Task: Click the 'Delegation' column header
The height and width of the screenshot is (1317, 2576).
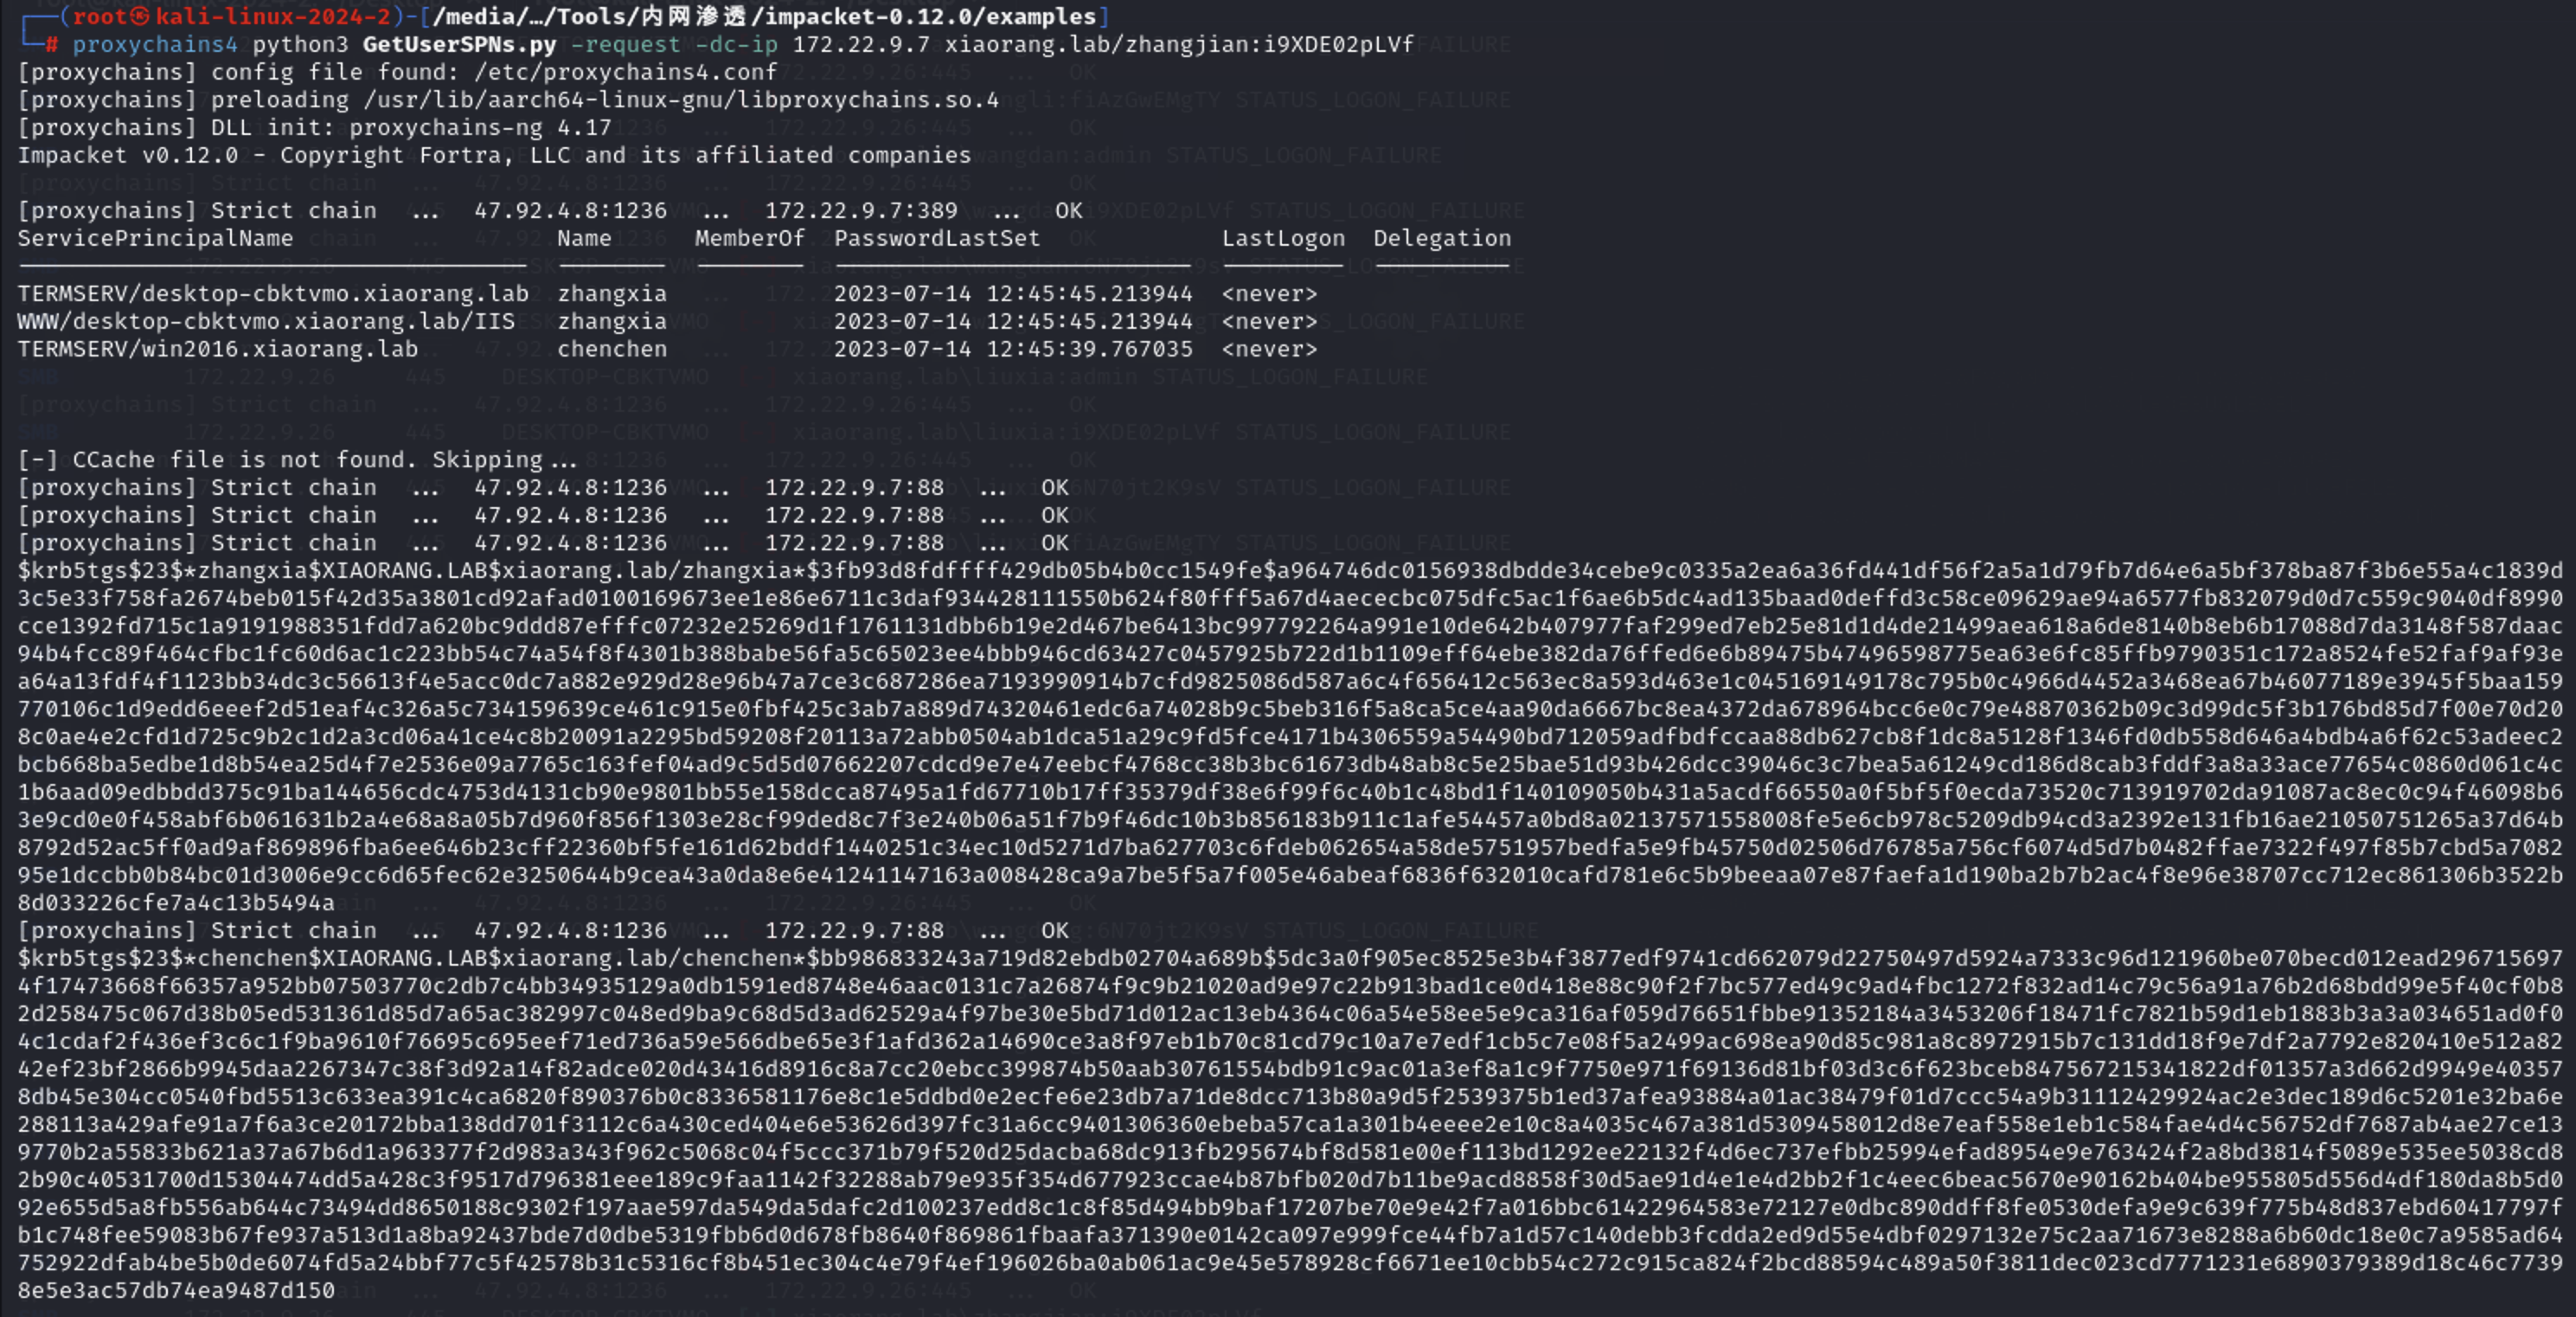Action: point(1442,238)
